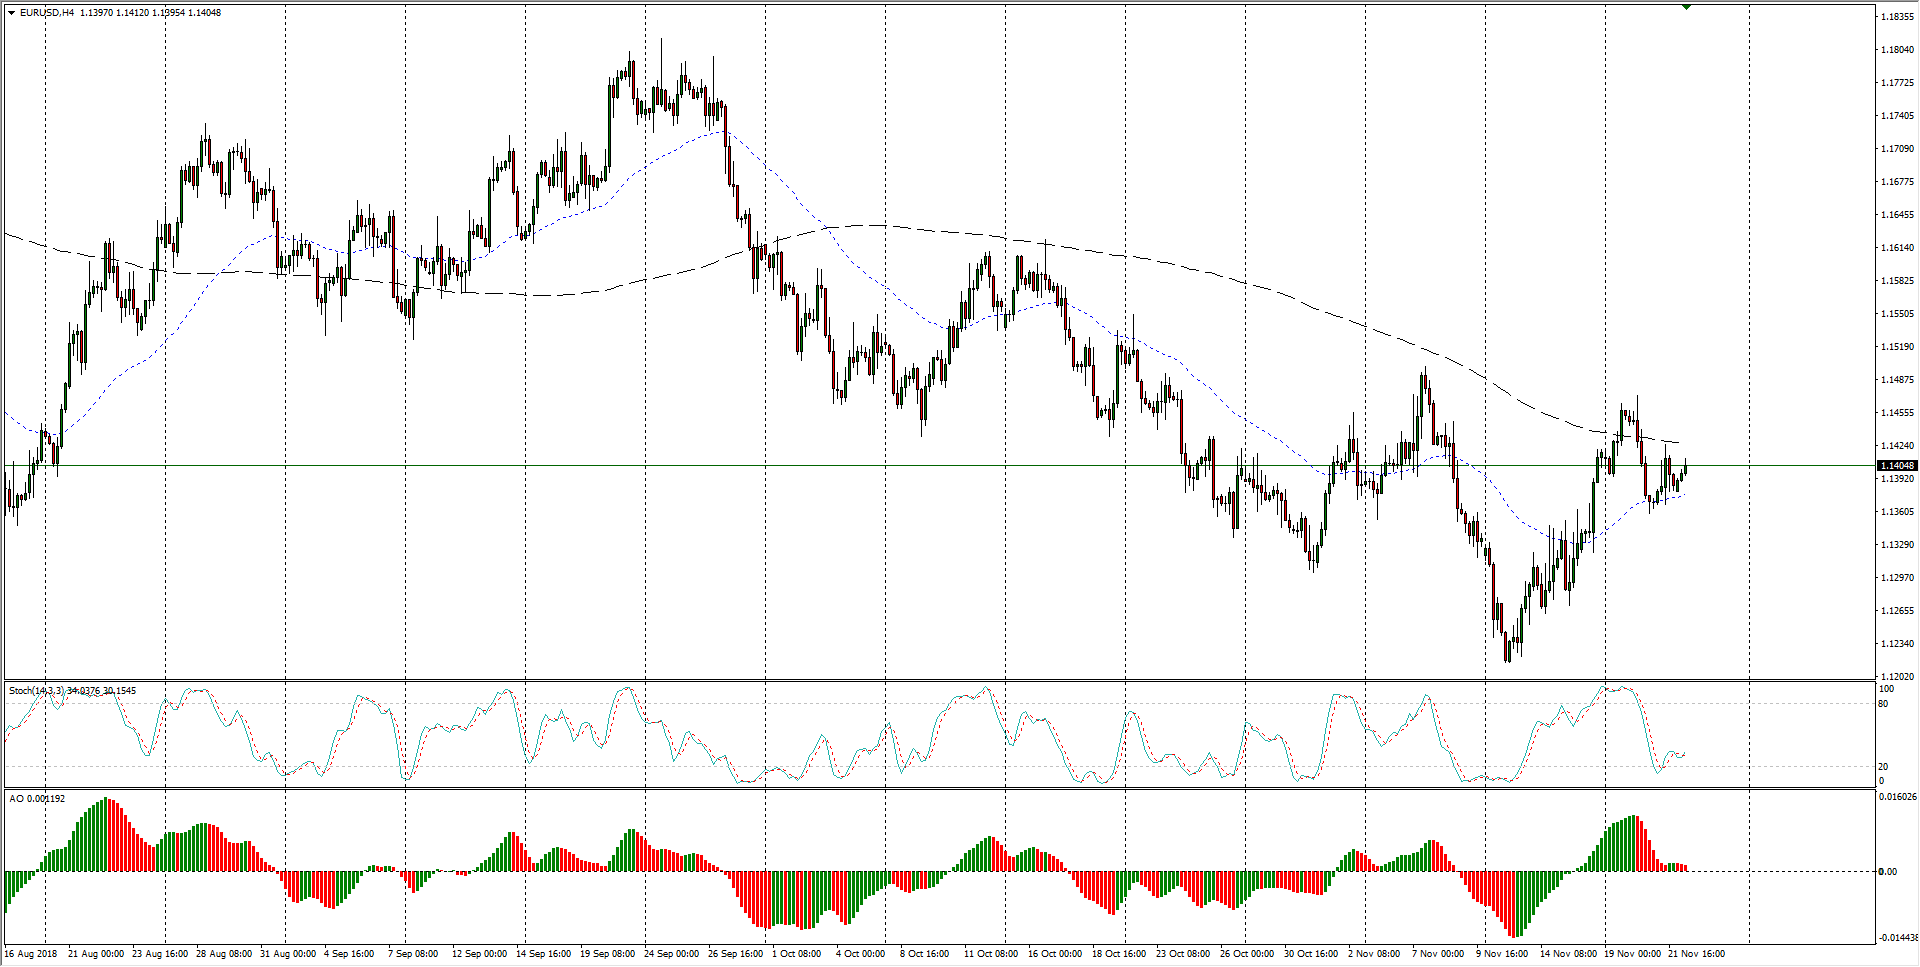Click the EURUSD,H4 chart title label

40,13
